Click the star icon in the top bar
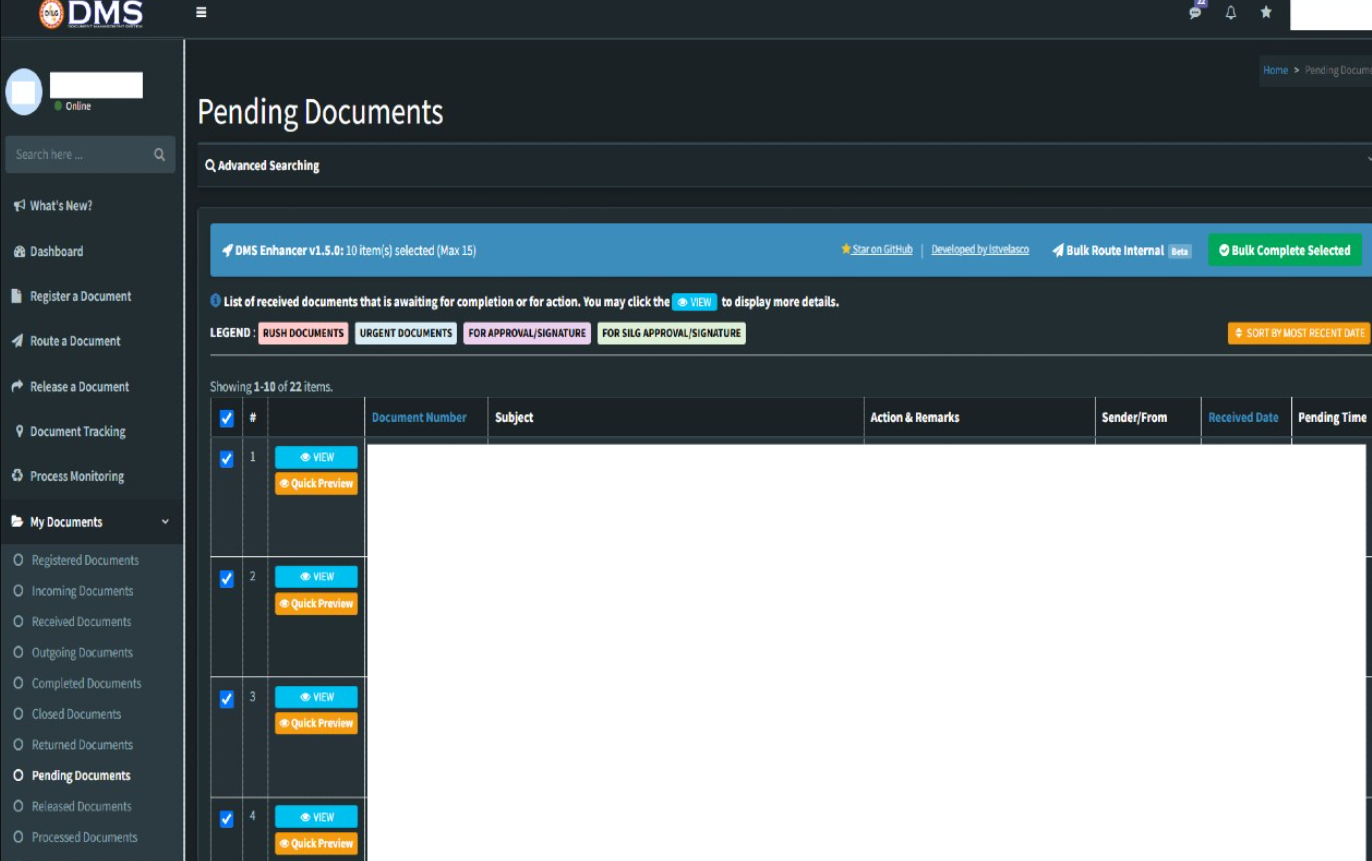 [x=1266, y=12]
